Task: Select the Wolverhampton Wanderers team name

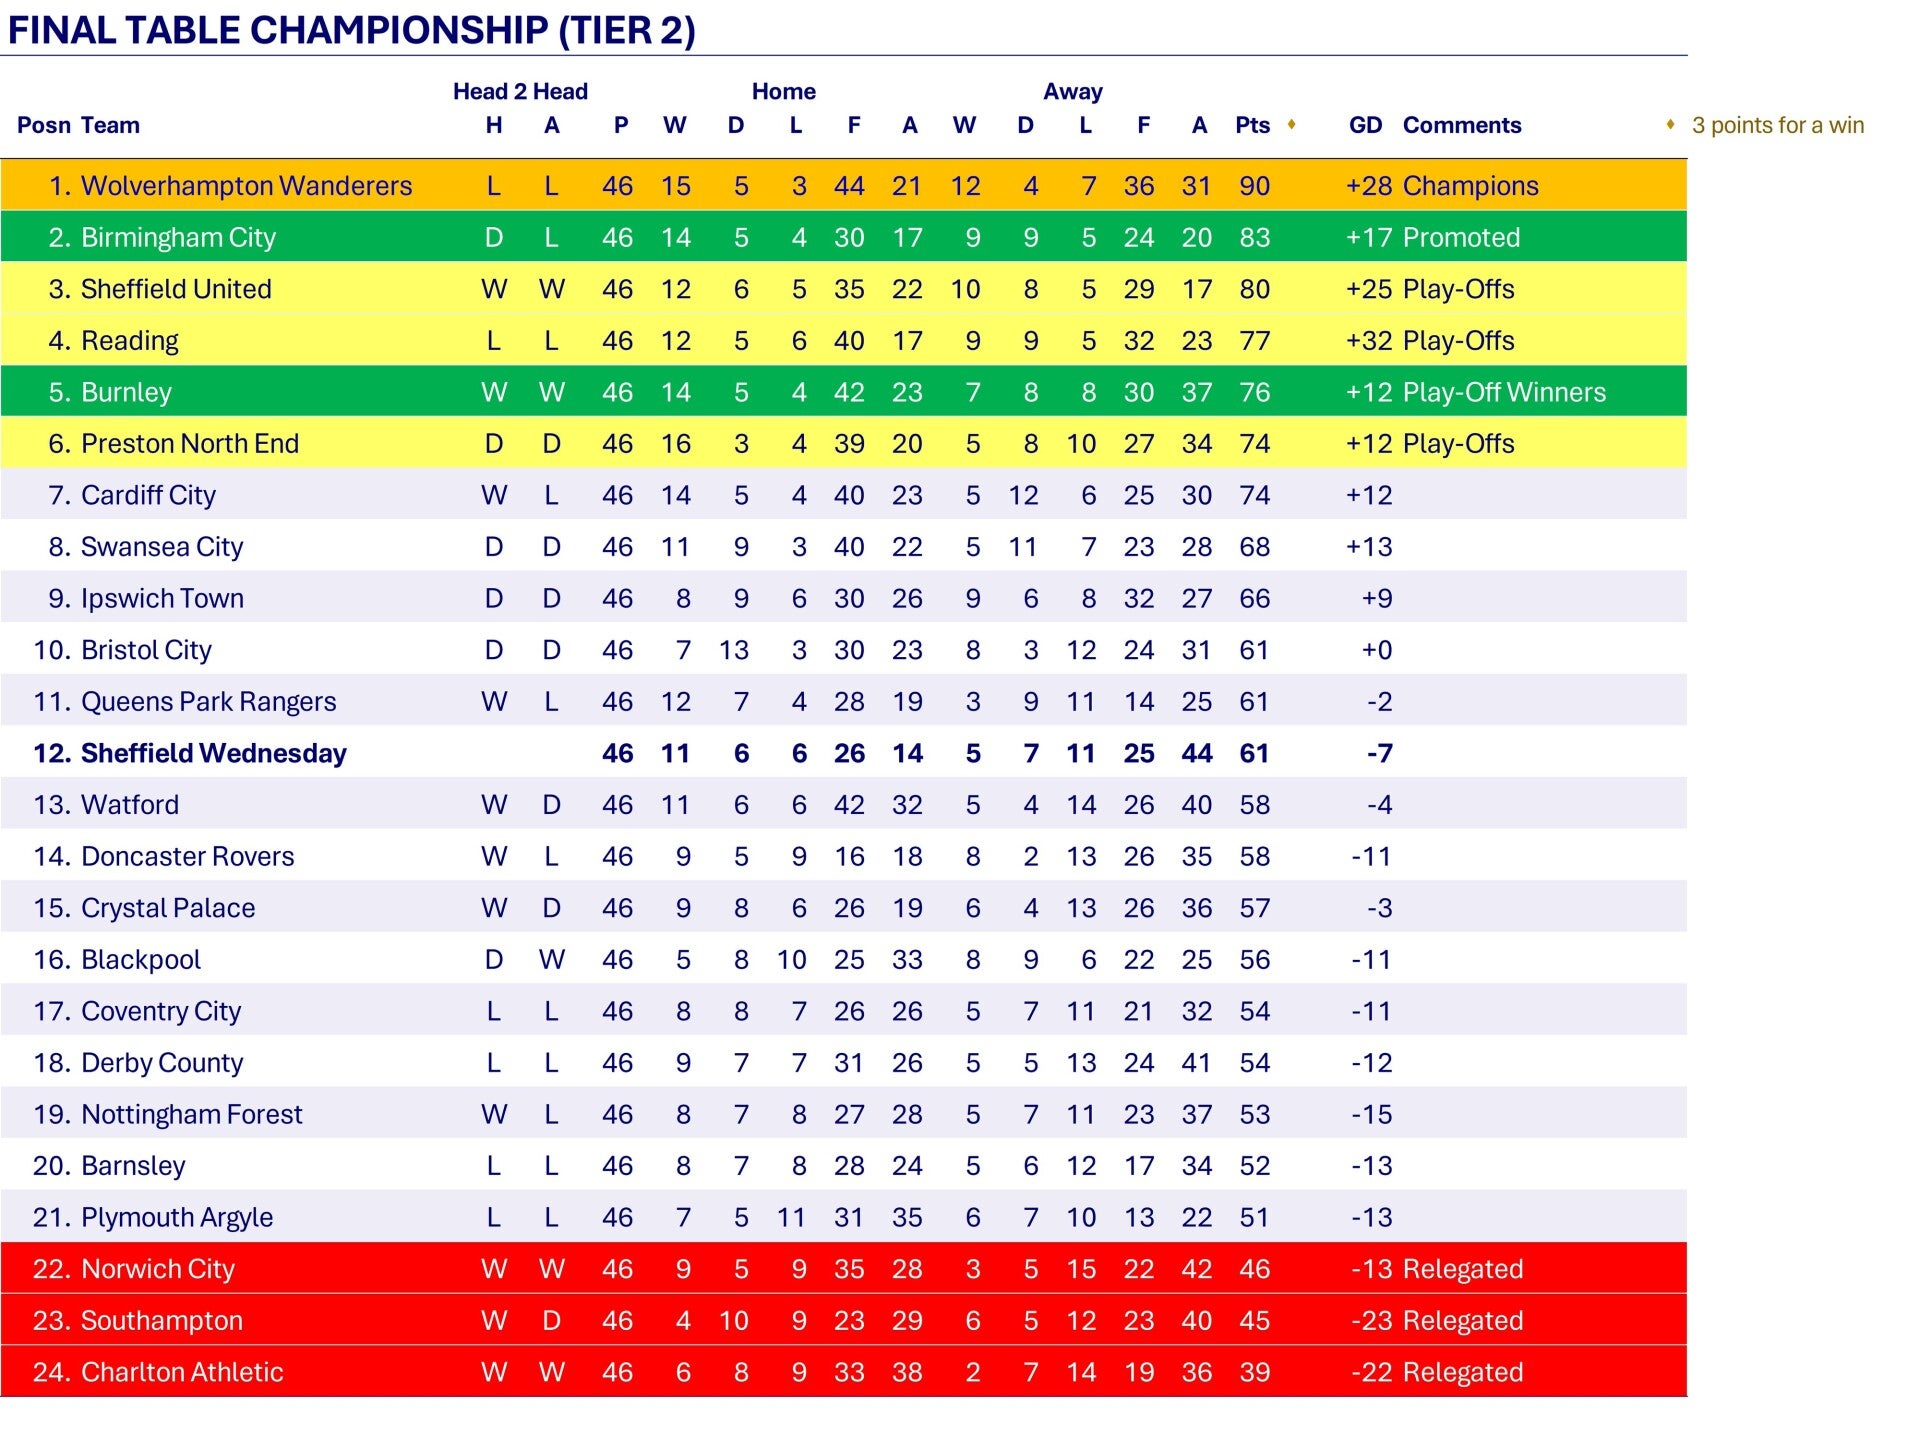Action: (x=246, y=186)
